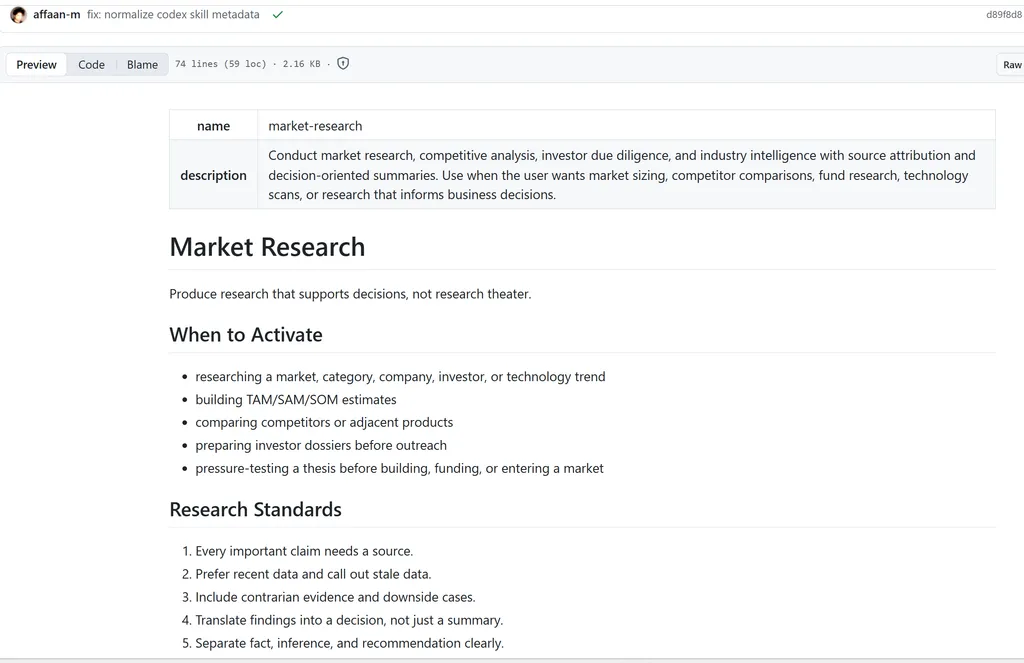Switch to the Blame tab
Screen dimensions: 1024x663
click(x=142, y=65)
